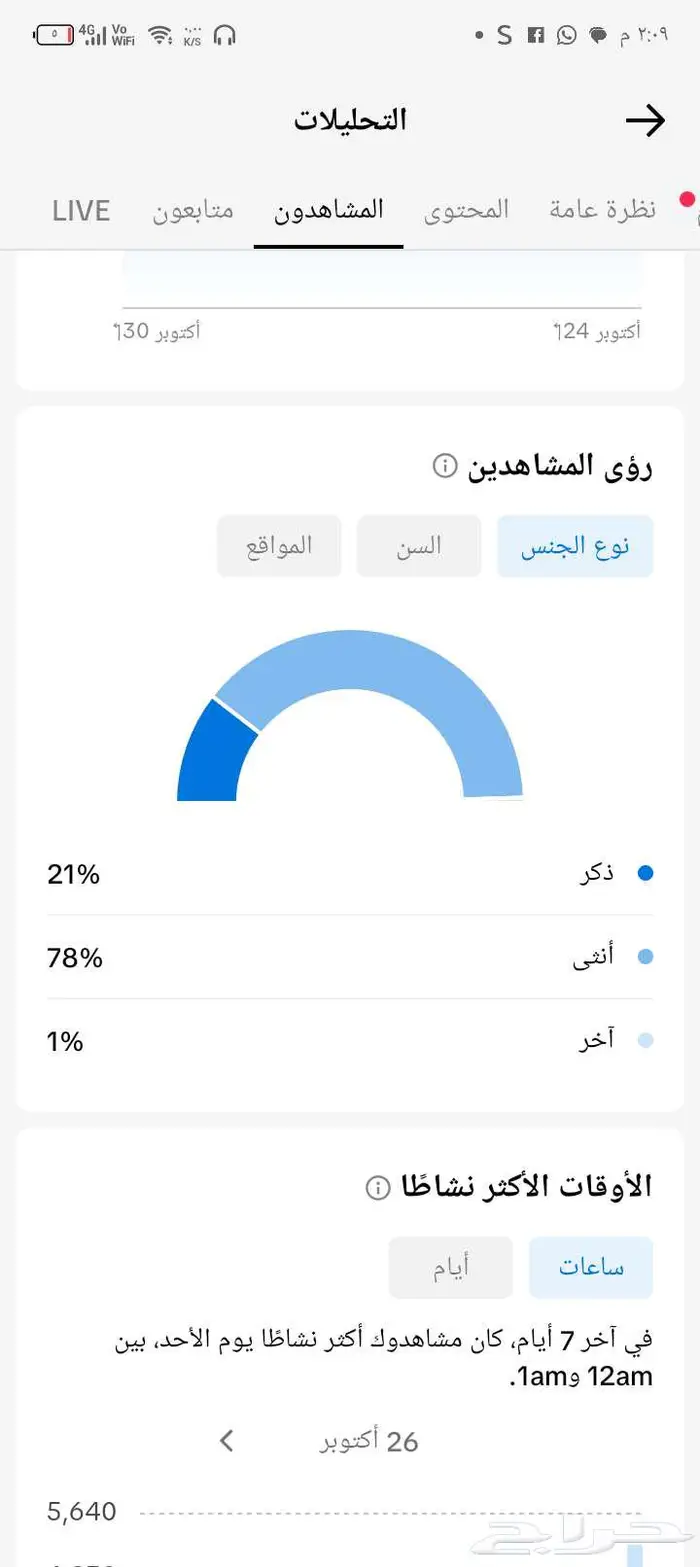Select the نوع الجنس filter chip

[x=575, y=545]
